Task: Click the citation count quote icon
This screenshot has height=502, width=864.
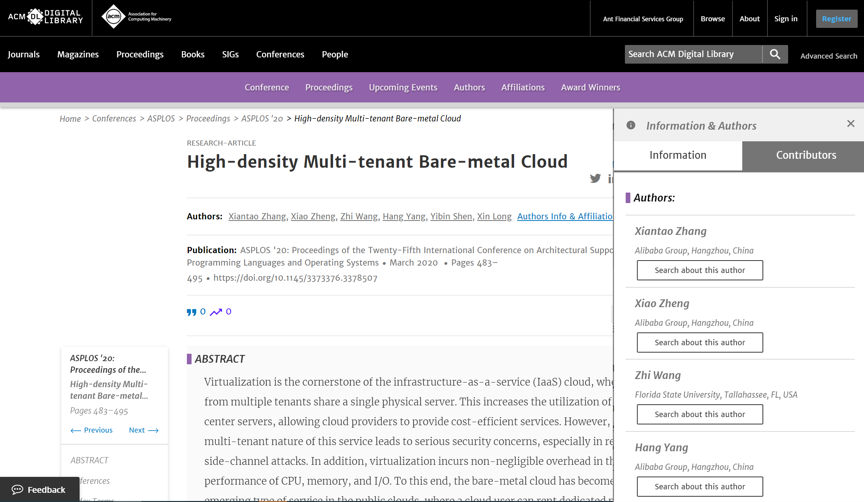Action: tap(191, 312)
